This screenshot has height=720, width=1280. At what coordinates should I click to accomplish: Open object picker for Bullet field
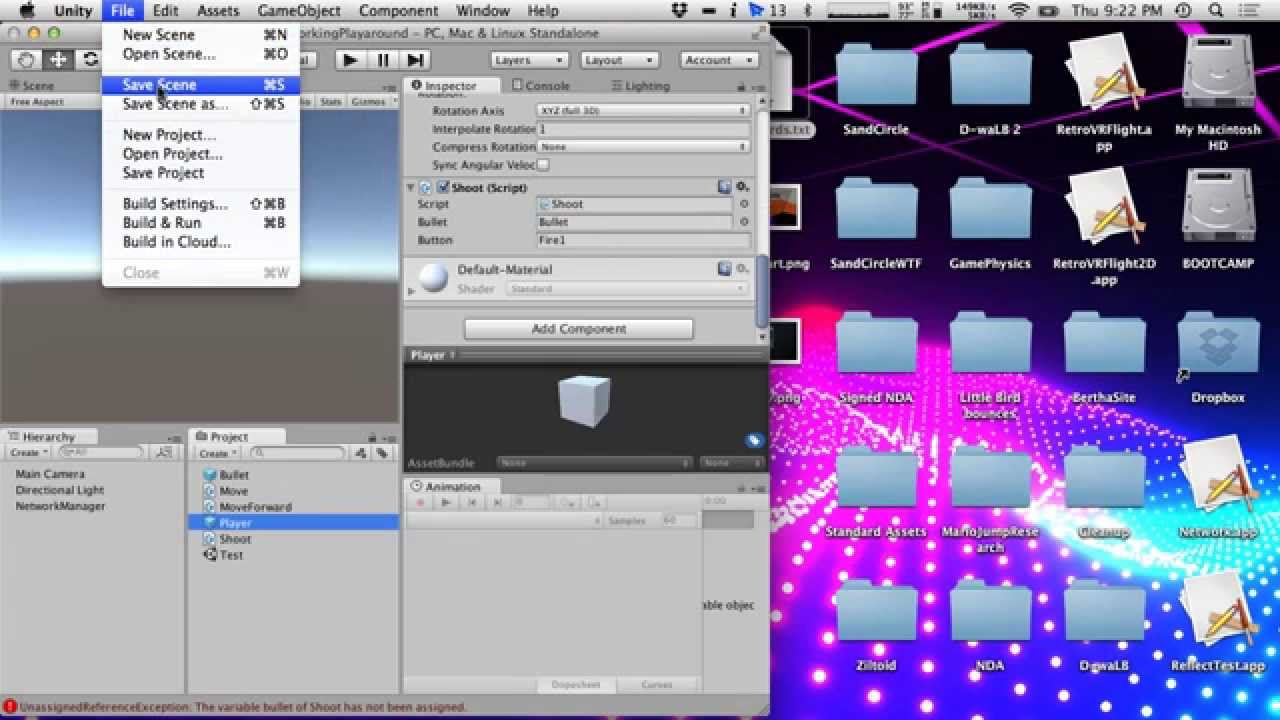pyautogui.click(x=744, y=222)
